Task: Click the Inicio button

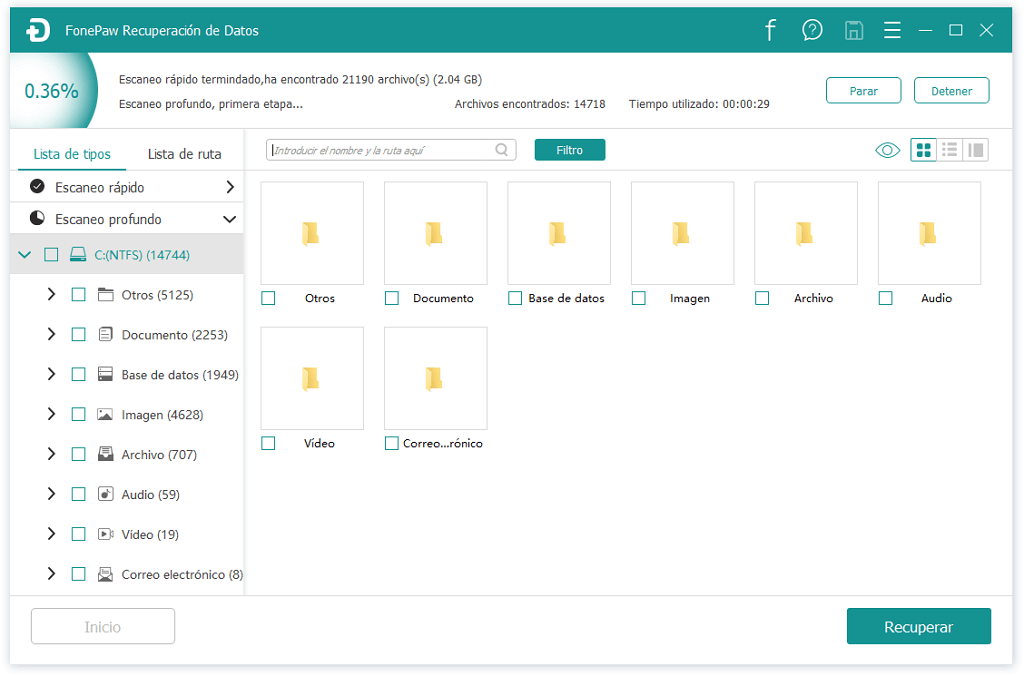Action: click(x=103, y=626)
